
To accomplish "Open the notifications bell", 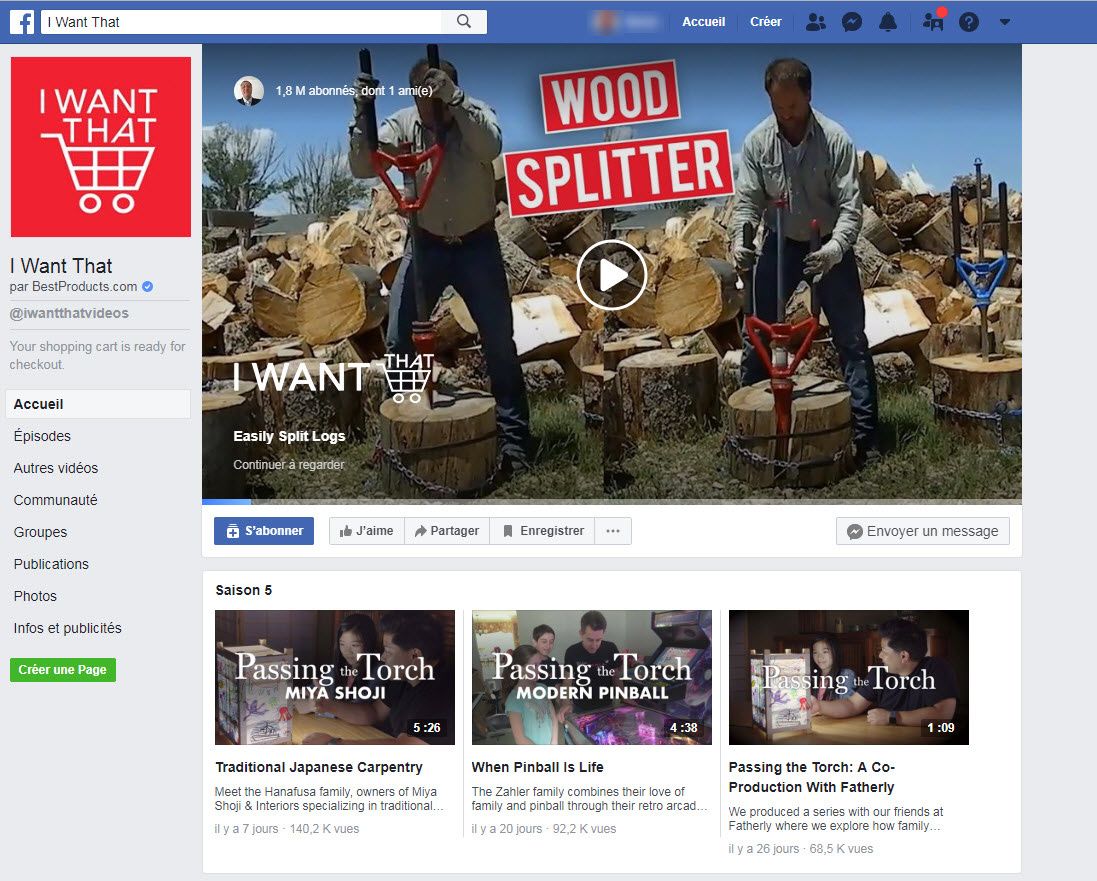I will coord(888,22).
